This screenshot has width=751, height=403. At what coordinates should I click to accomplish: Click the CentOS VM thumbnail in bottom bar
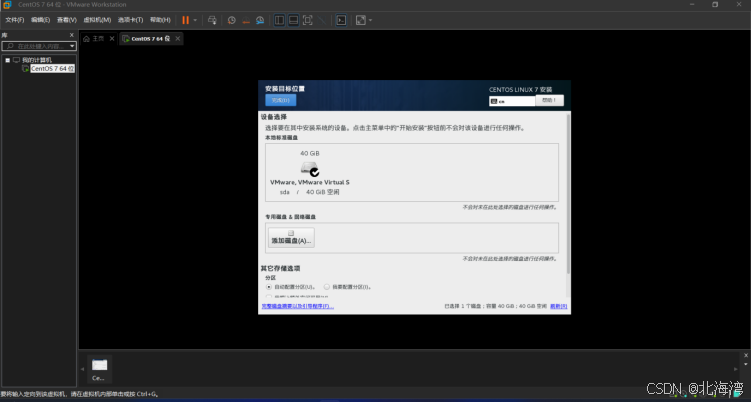pos(99,369)
